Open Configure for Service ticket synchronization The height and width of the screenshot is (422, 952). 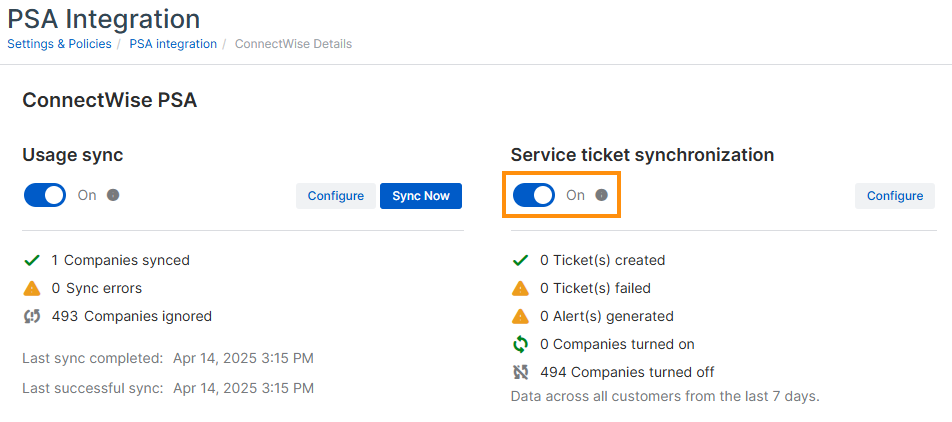894,196
